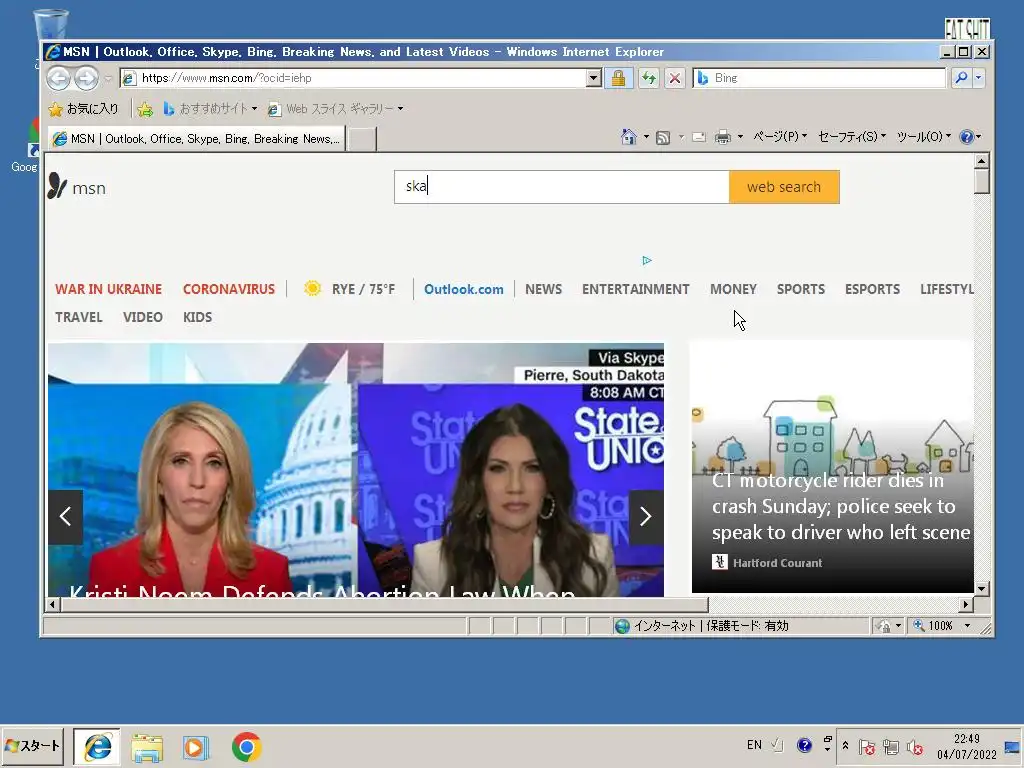Open the SPORTS section
Viewport: 1024px width, 768px height.
coord(801,289)
